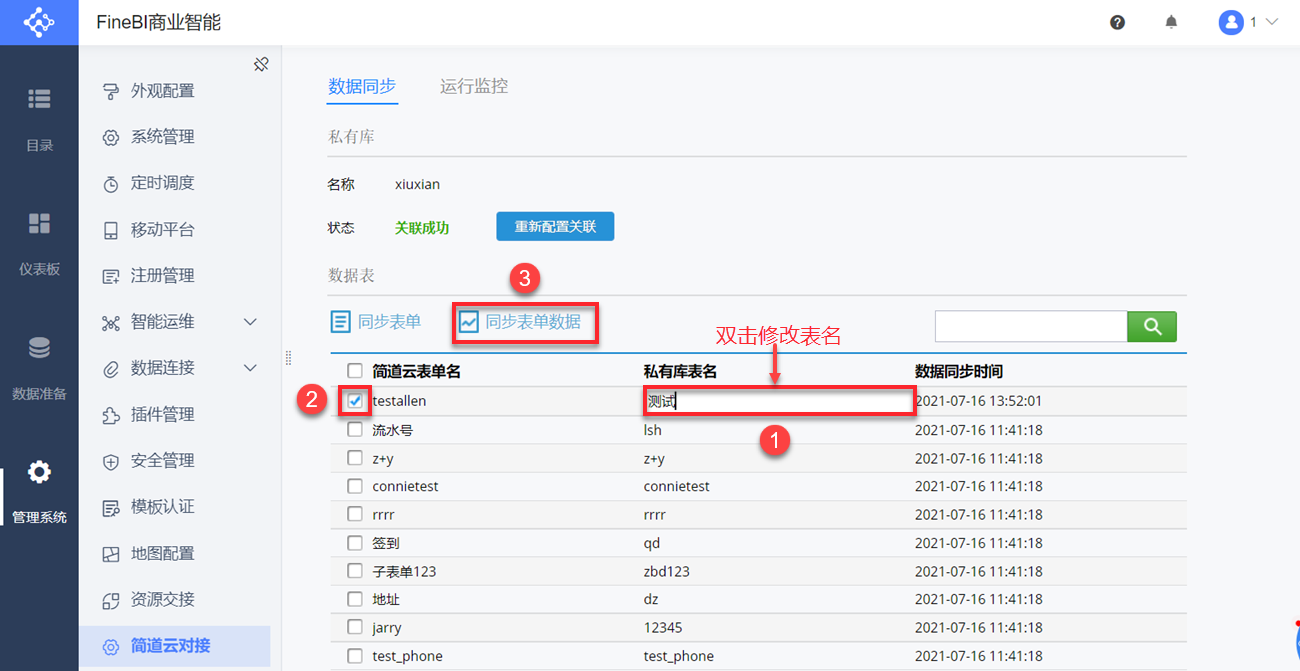Expand the 数据连接 submenu chevron

(x=250, y=368)
